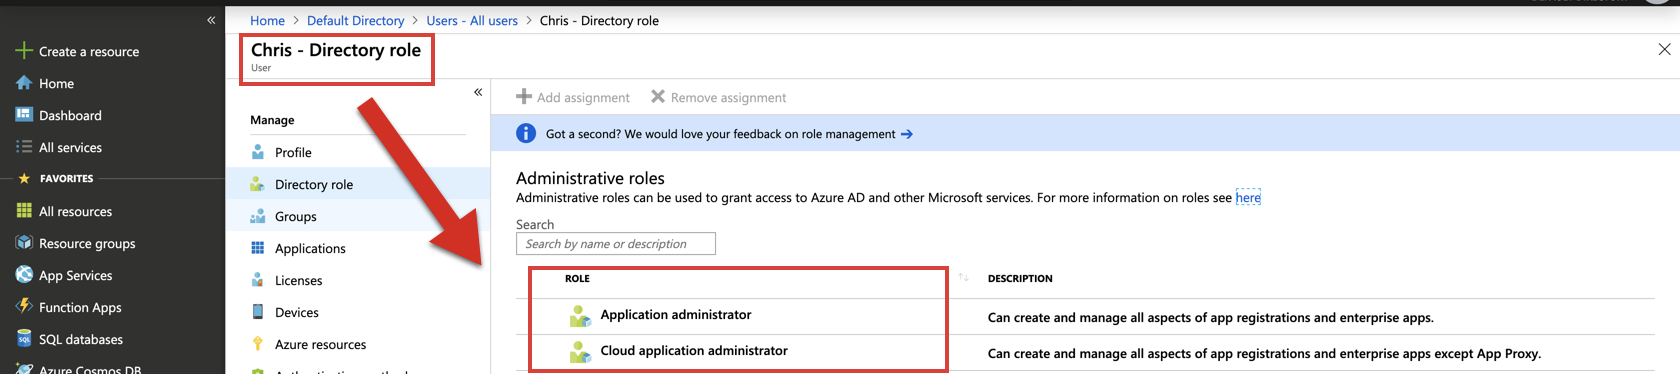This screenshot has height=374, width=1680.
Task: Click the Applications grid icon in Manage menu
Action: pyautogui.click(x=258, y=248)
